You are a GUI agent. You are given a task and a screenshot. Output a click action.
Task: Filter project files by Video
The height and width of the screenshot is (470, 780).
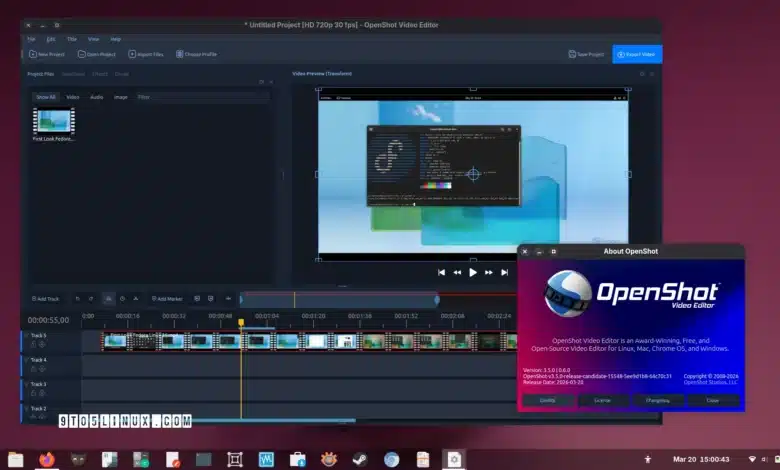click(x=73, y=97)
